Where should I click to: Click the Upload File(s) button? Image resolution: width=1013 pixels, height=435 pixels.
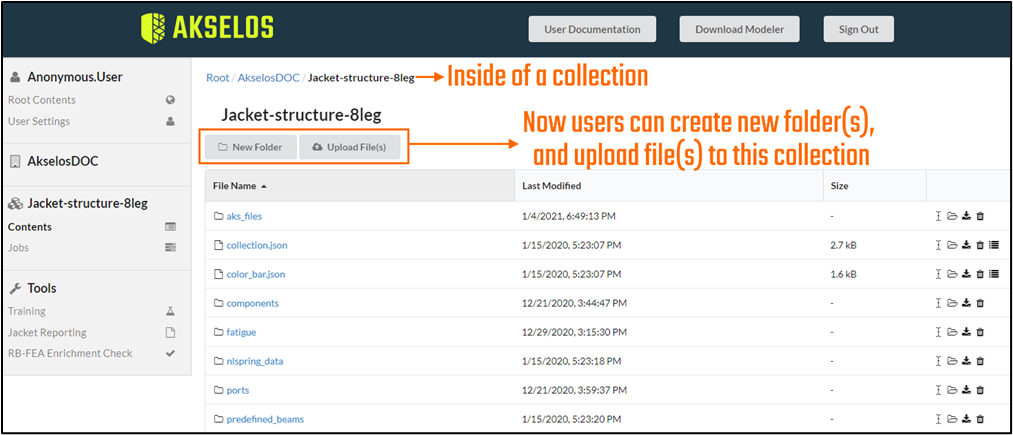pos(350,147)
